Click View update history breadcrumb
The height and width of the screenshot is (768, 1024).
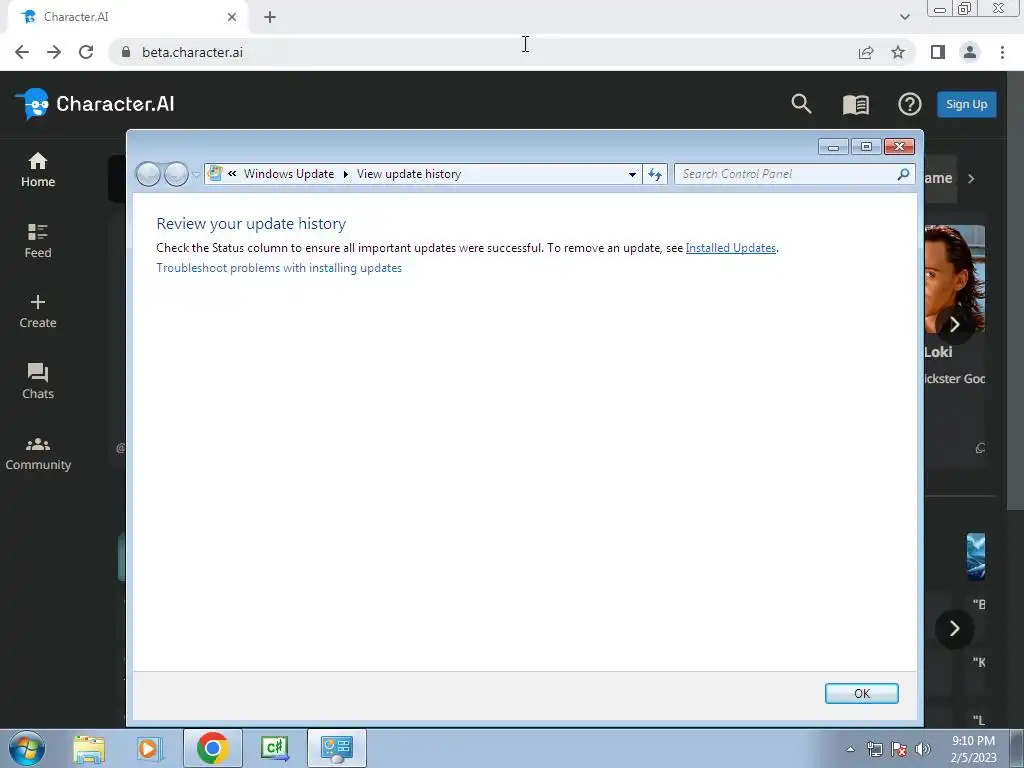tap(409, 174)
